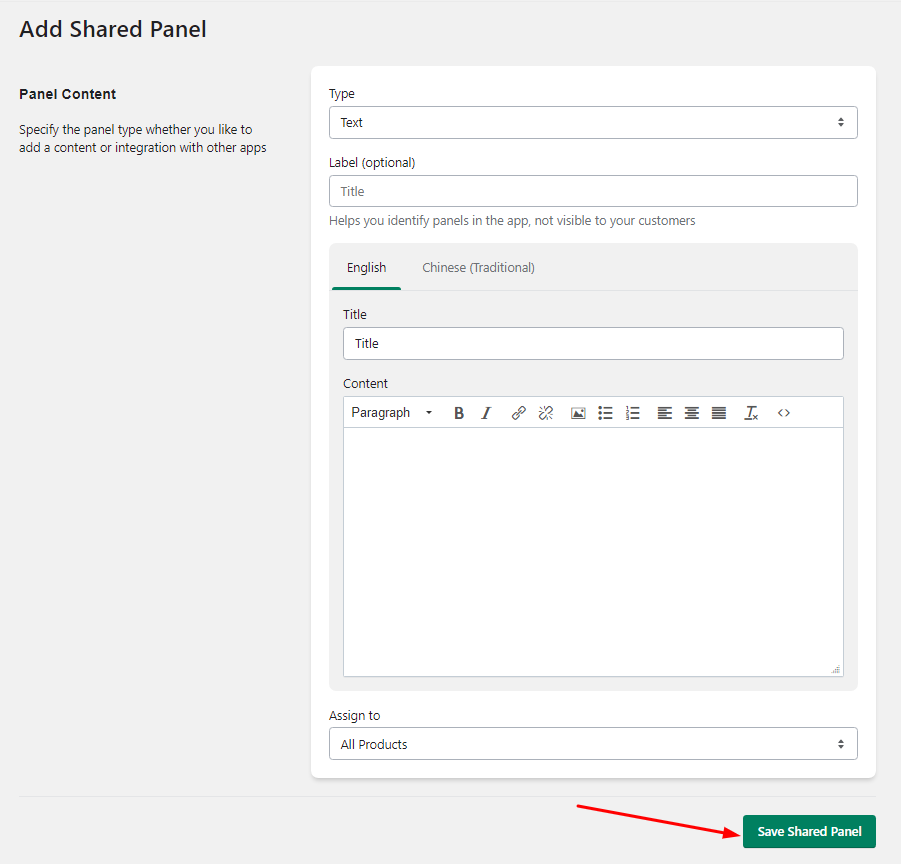Click inside the content editor text area
Screen dimensions: 901x864
[593, 551]
